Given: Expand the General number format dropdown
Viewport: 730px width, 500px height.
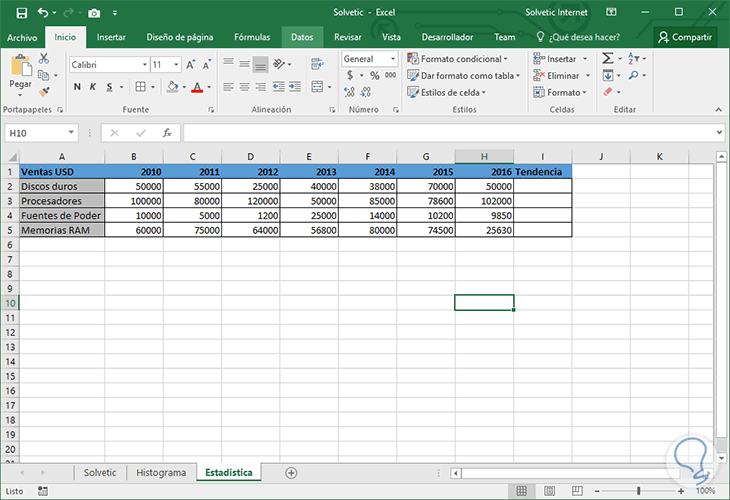Looking at the screenshot, I should pos(393,59).
